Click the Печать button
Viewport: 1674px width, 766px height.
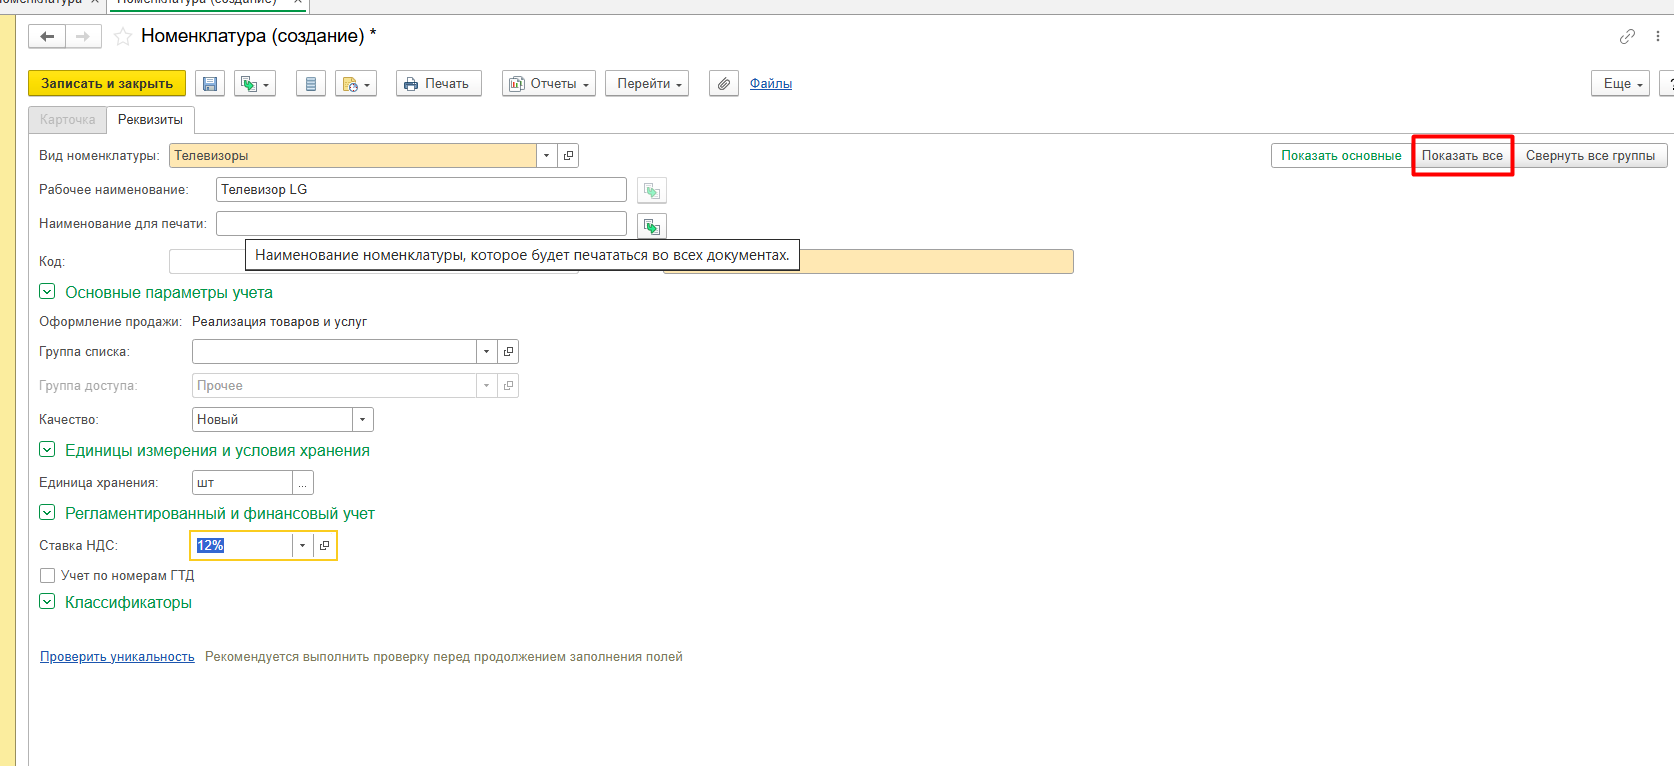pyautogui.click(x=439, y=84)
